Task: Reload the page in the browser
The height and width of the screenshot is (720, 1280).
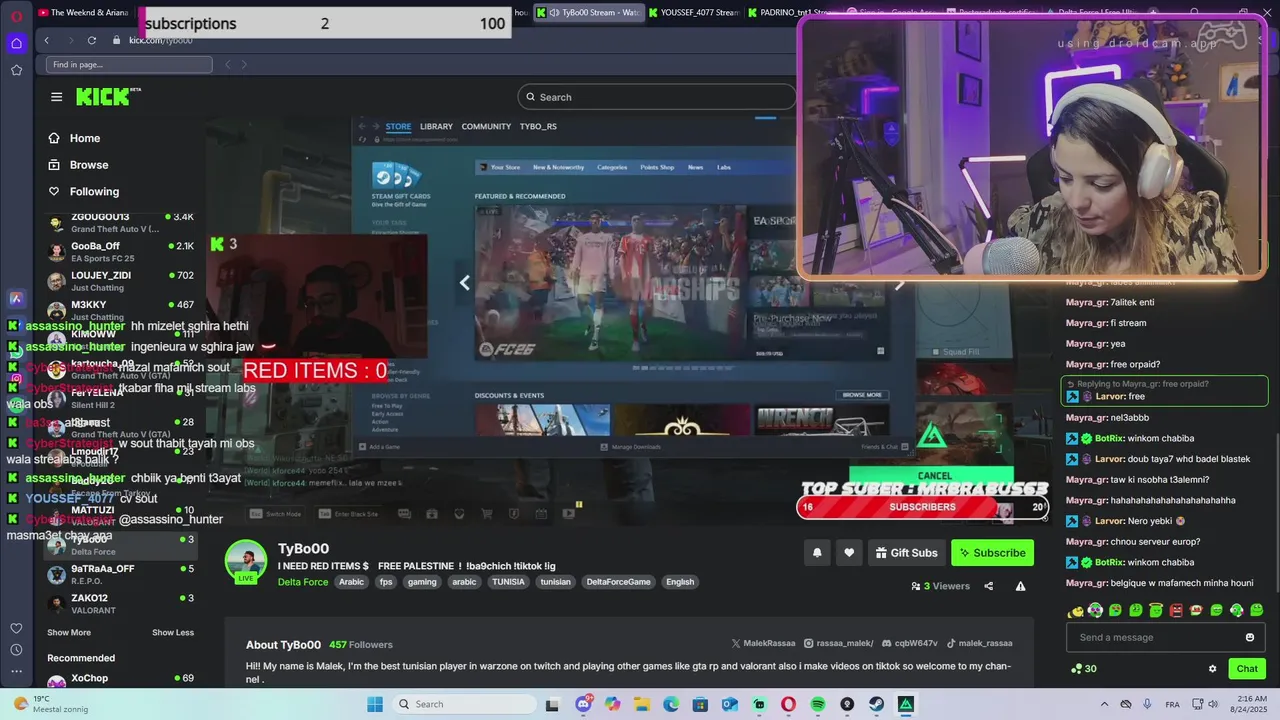Action: click(92, 40)
